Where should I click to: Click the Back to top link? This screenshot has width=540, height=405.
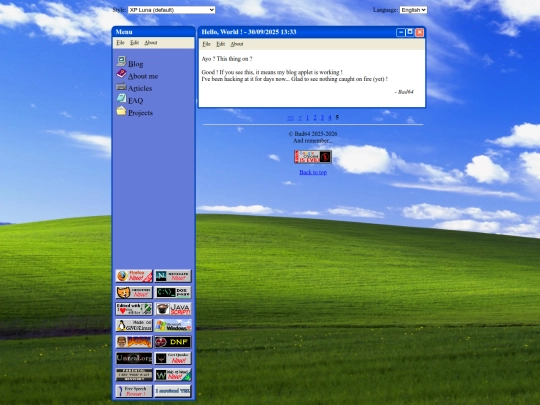click(x=313, y=172)
